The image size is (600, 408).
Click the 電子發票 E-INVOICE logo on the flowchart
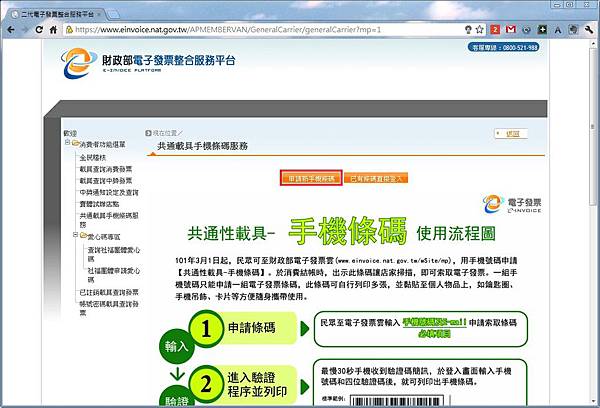point(512,204)
